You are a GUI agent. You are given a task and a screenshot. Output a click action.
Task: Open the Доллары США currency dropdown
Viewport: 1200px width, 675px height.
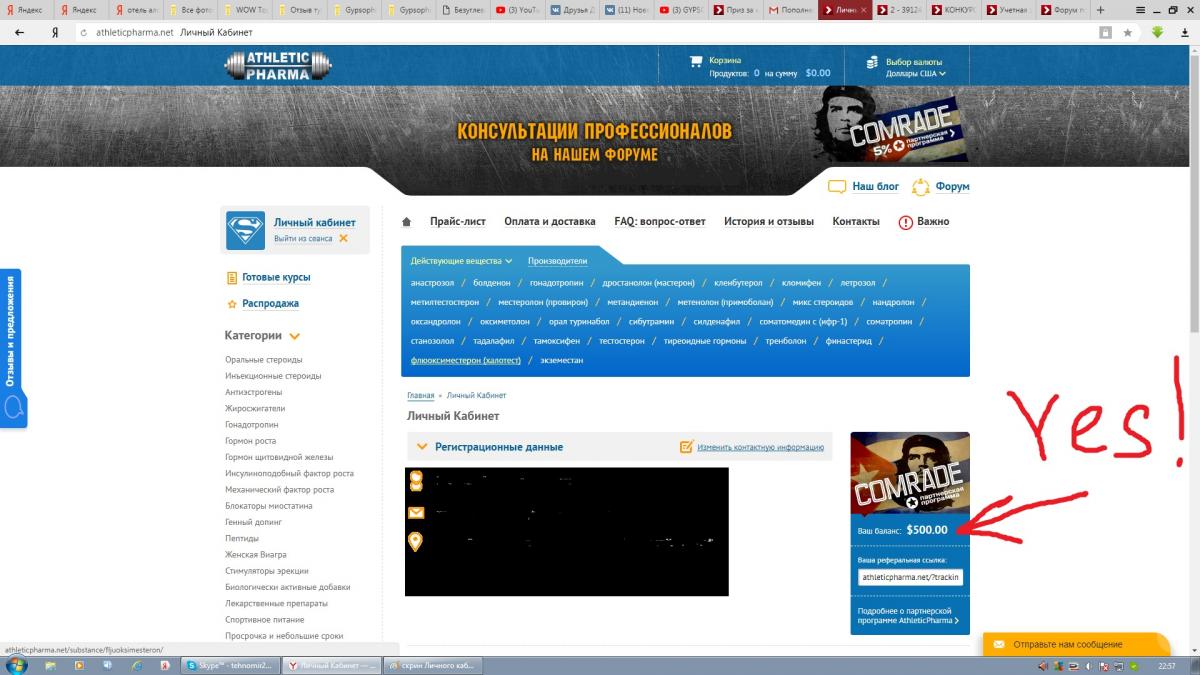tap(914, 74)
